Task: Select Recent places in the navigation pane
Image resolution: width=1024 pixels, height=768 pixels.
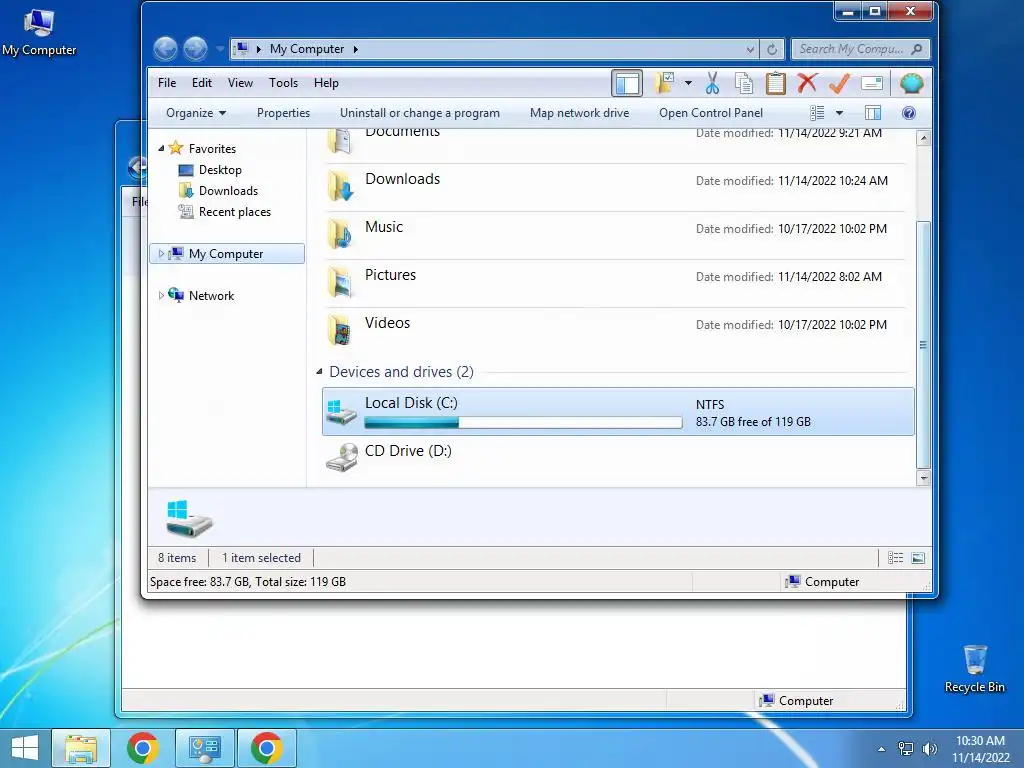Action: click(234, 212)
